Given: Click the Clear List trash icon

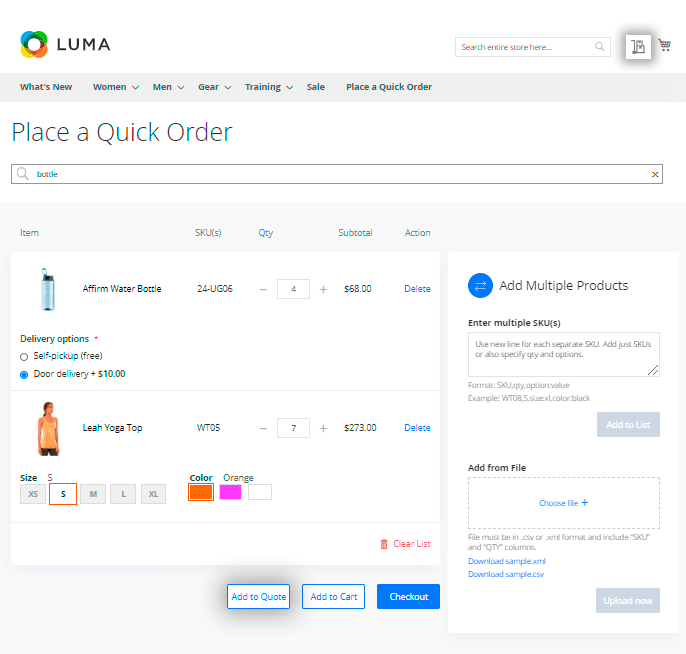Looking at the screenshot, I should tap(384, 544).
